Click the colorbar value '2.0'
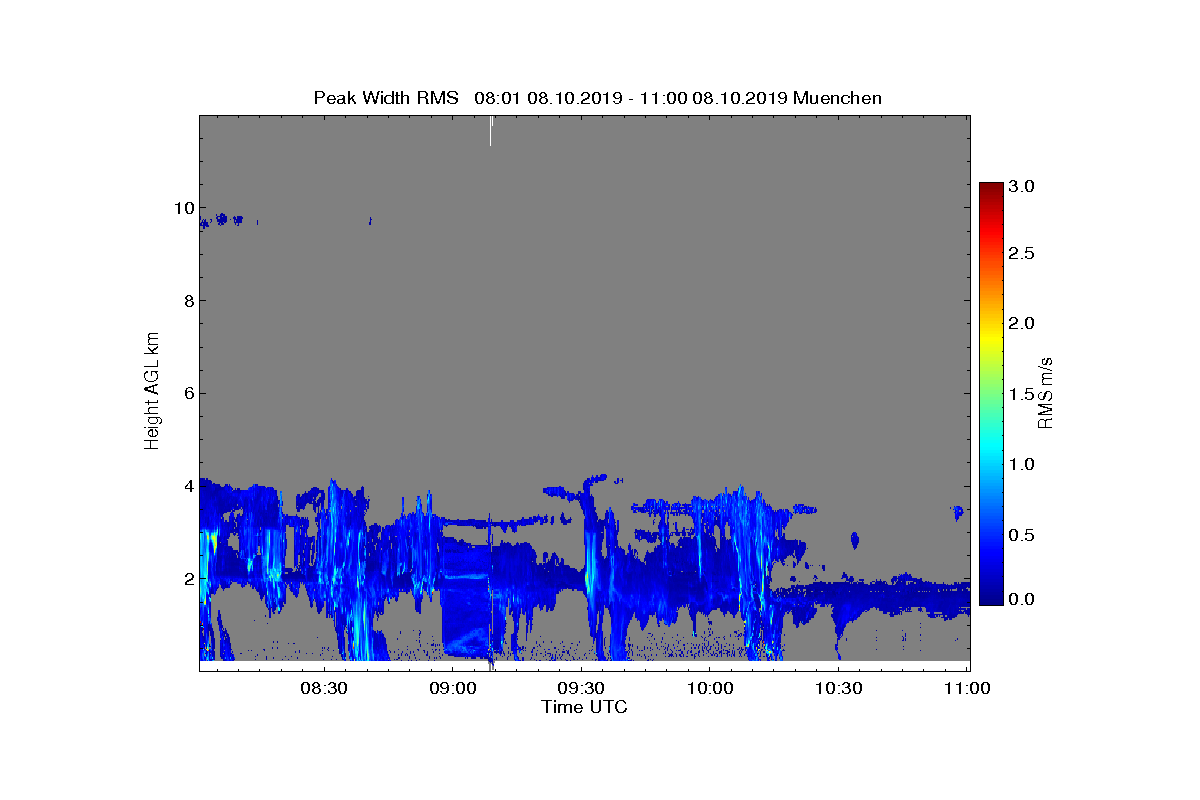This screenshot has height=800, width=1200. tap(1021, 323)
